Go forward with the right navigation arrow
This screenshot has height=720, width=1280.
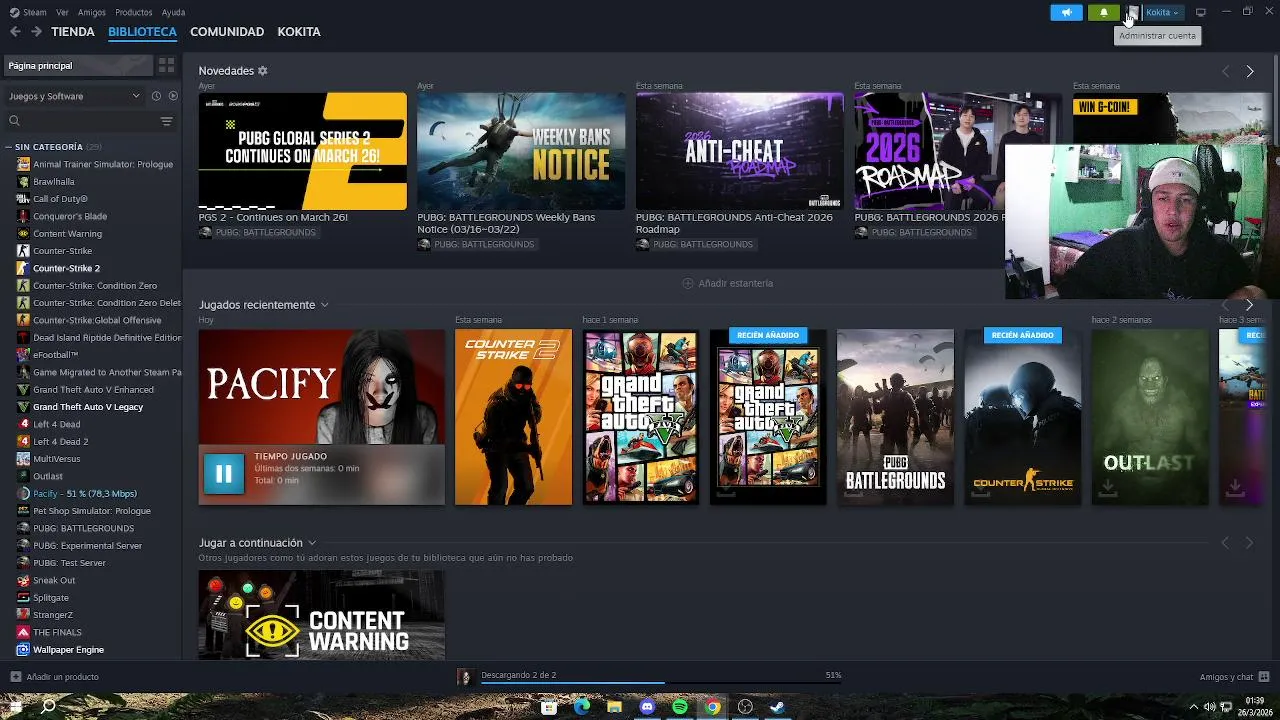(36, 32)
